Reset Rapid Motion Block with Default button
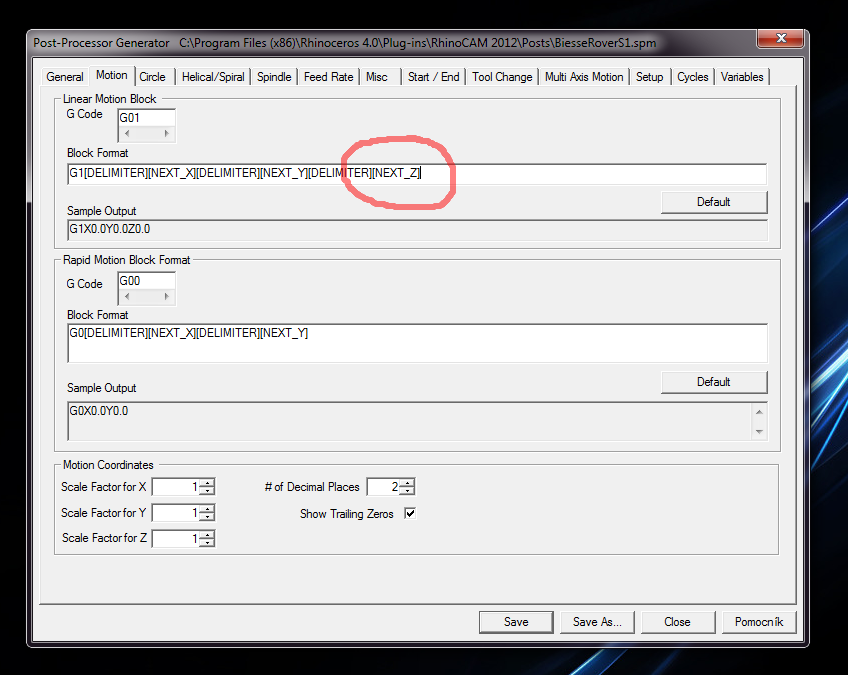The width and height of the screenshot is (848, 675). coord(713,382)
